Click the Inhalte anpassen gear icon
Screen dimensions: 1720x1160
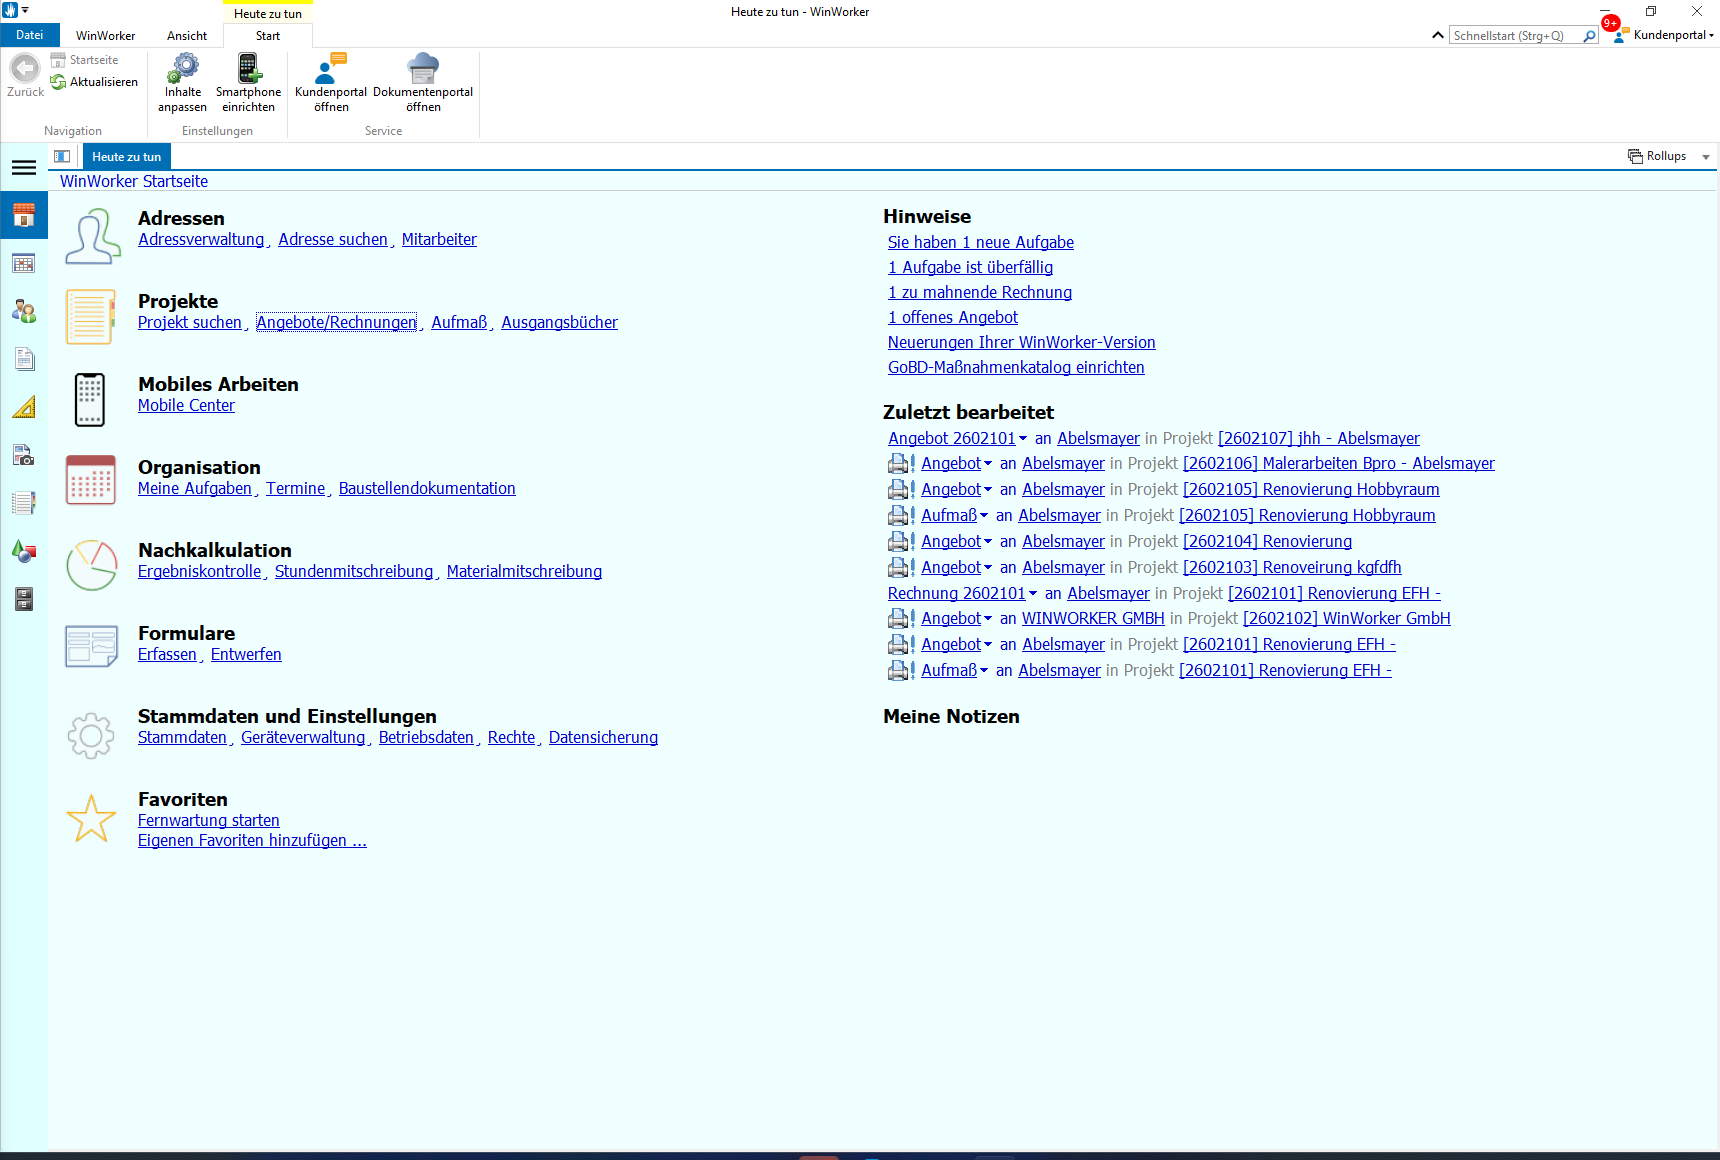pos(183,69)
